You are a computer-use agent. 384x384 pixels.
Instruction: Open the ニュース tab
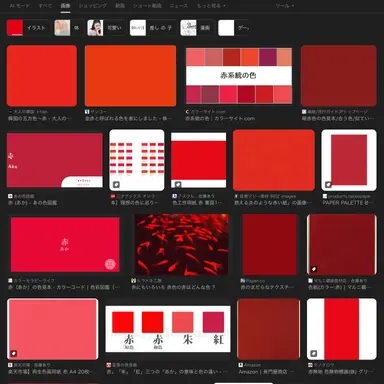[x=179, y=6]
